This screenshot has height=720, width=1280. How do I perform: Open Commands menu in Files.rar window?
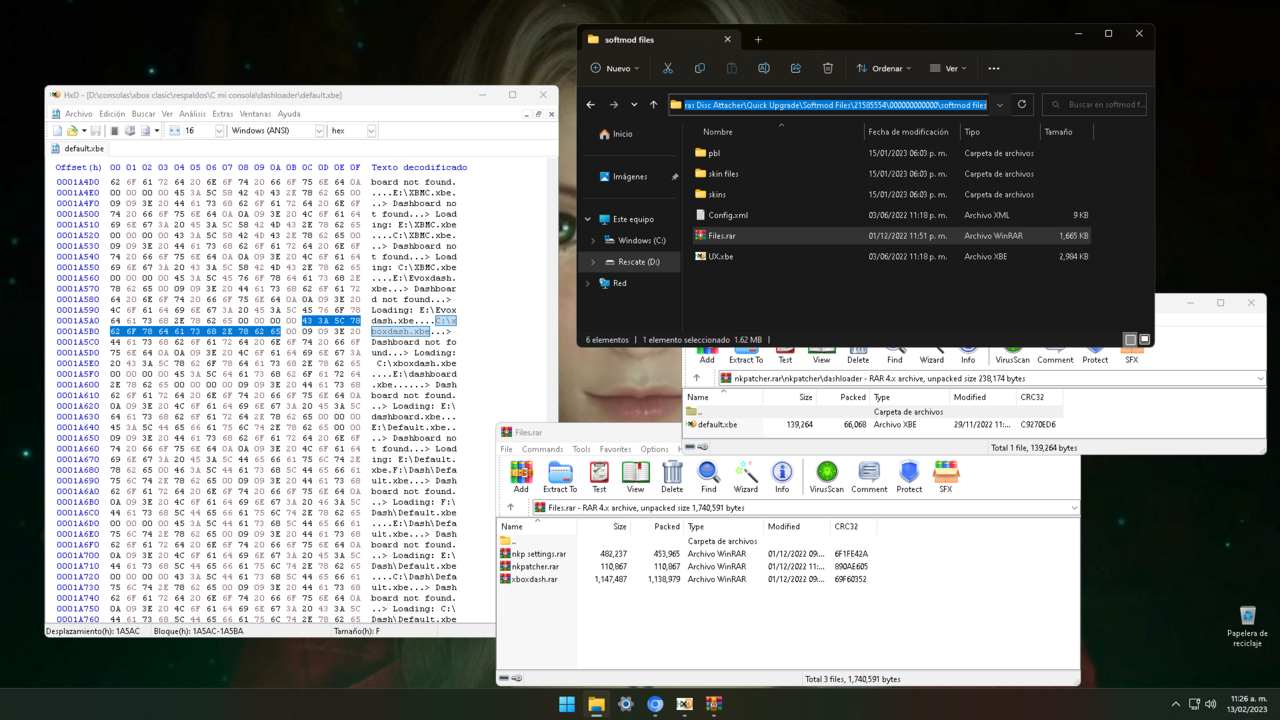542,449
